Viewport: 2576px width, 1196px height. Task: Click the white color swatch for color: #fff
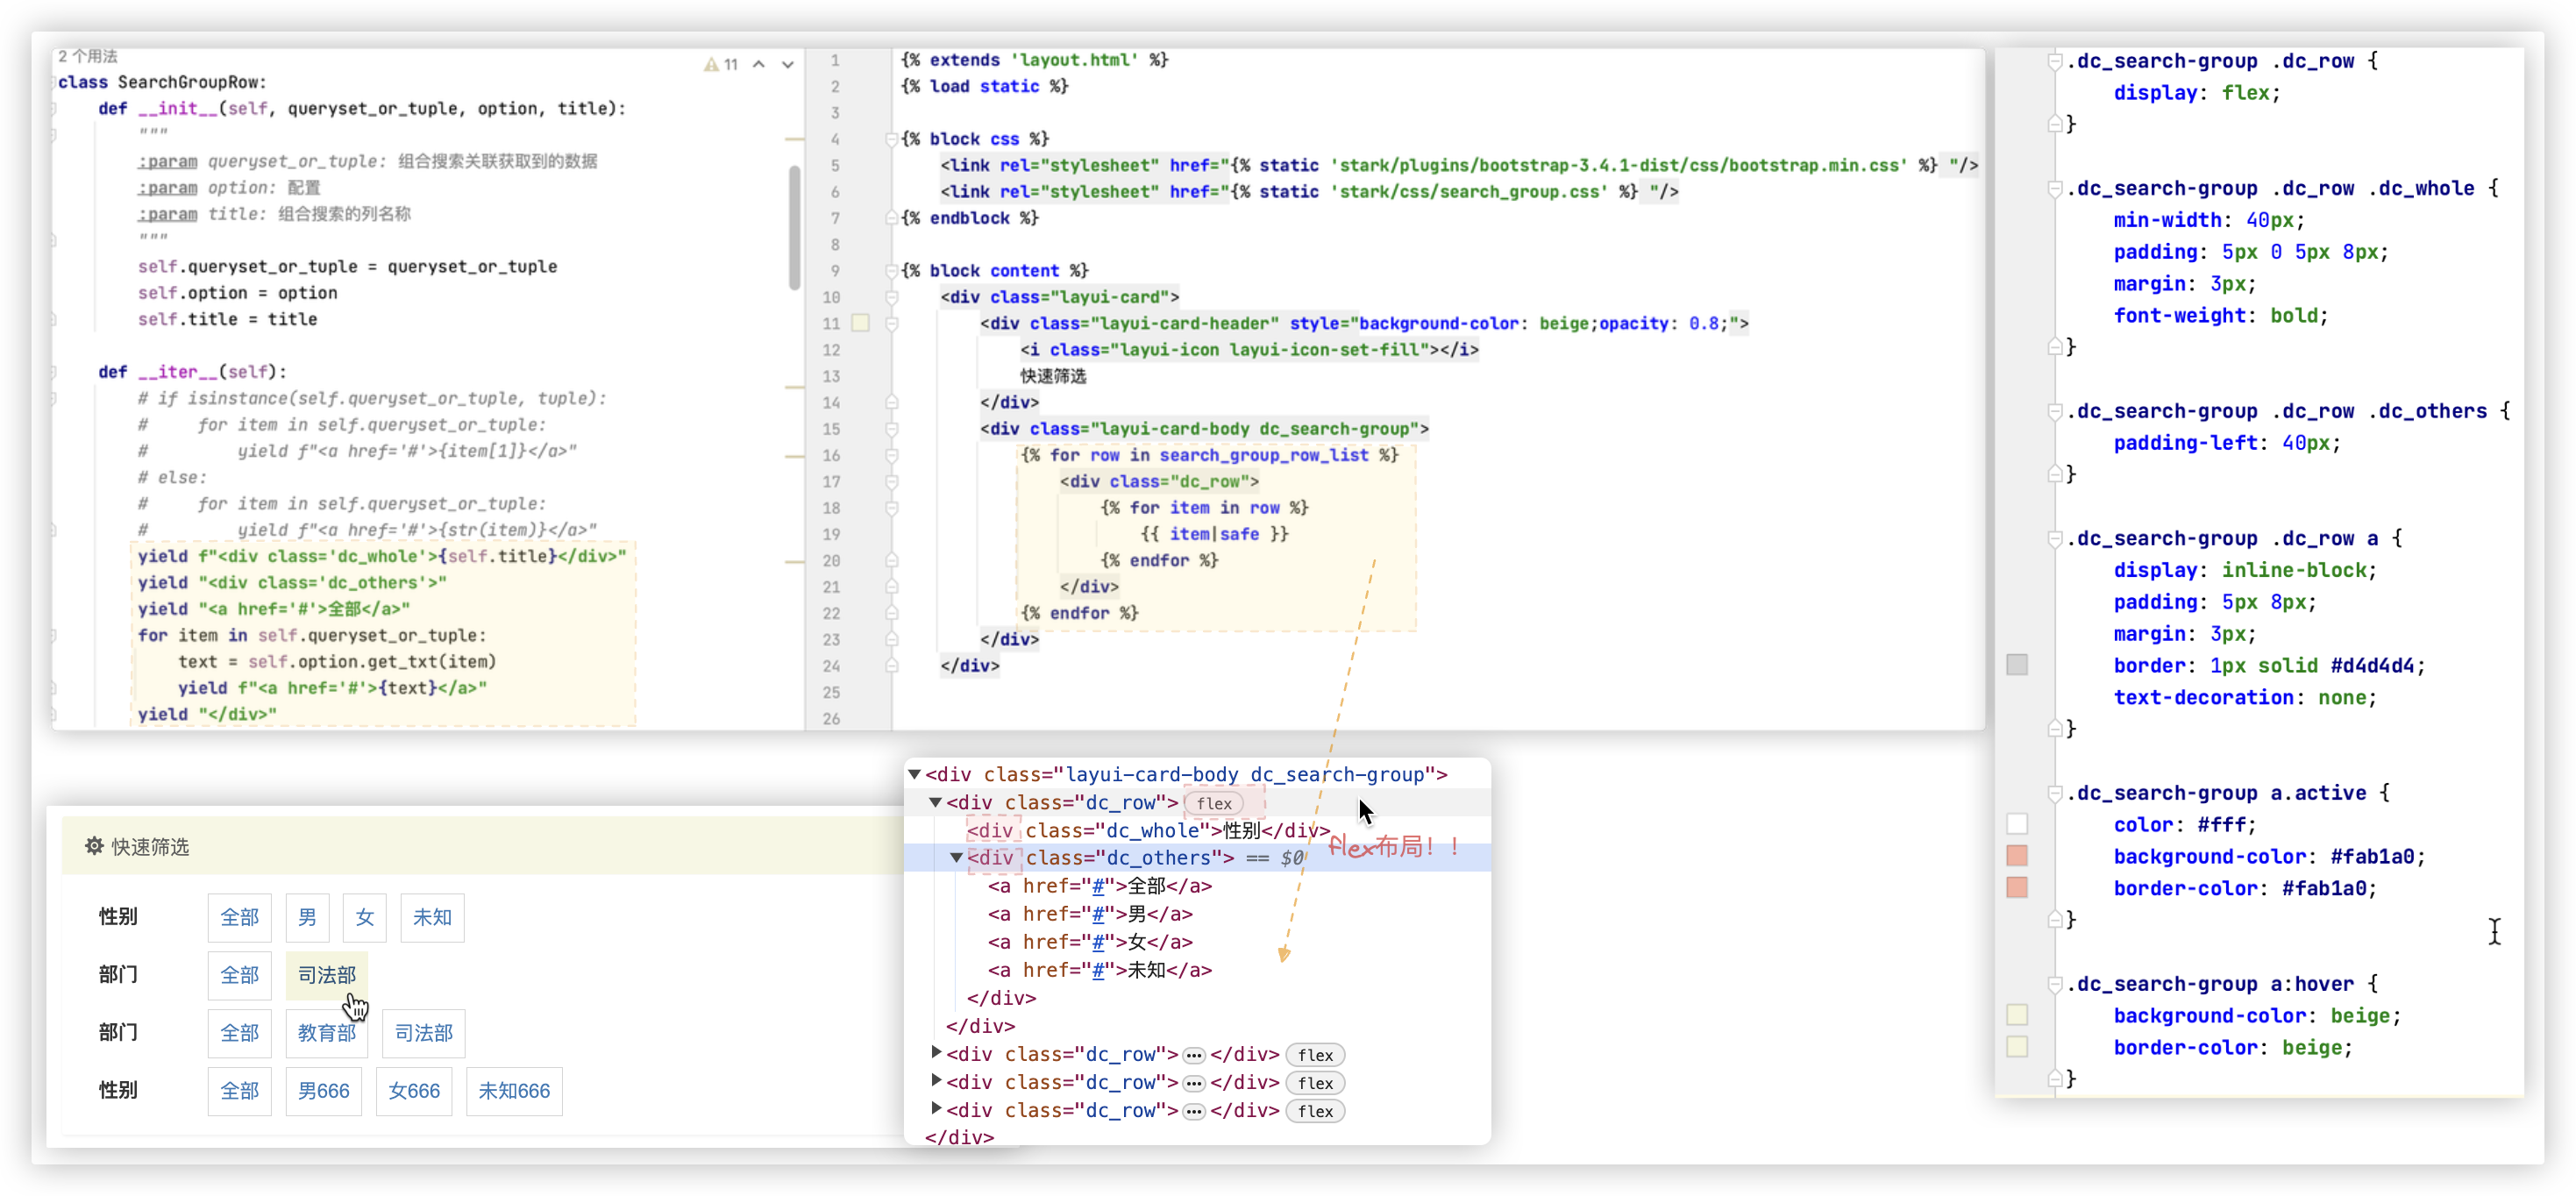coord(2017,824)
